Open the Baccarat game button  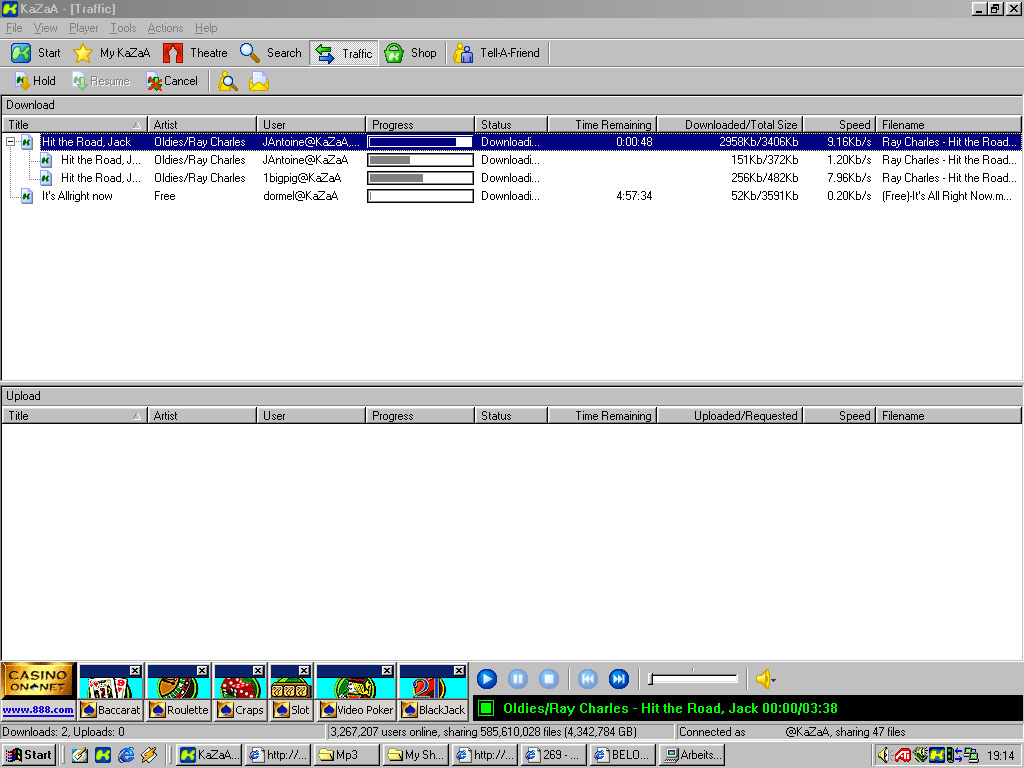[x=111, y=710]
